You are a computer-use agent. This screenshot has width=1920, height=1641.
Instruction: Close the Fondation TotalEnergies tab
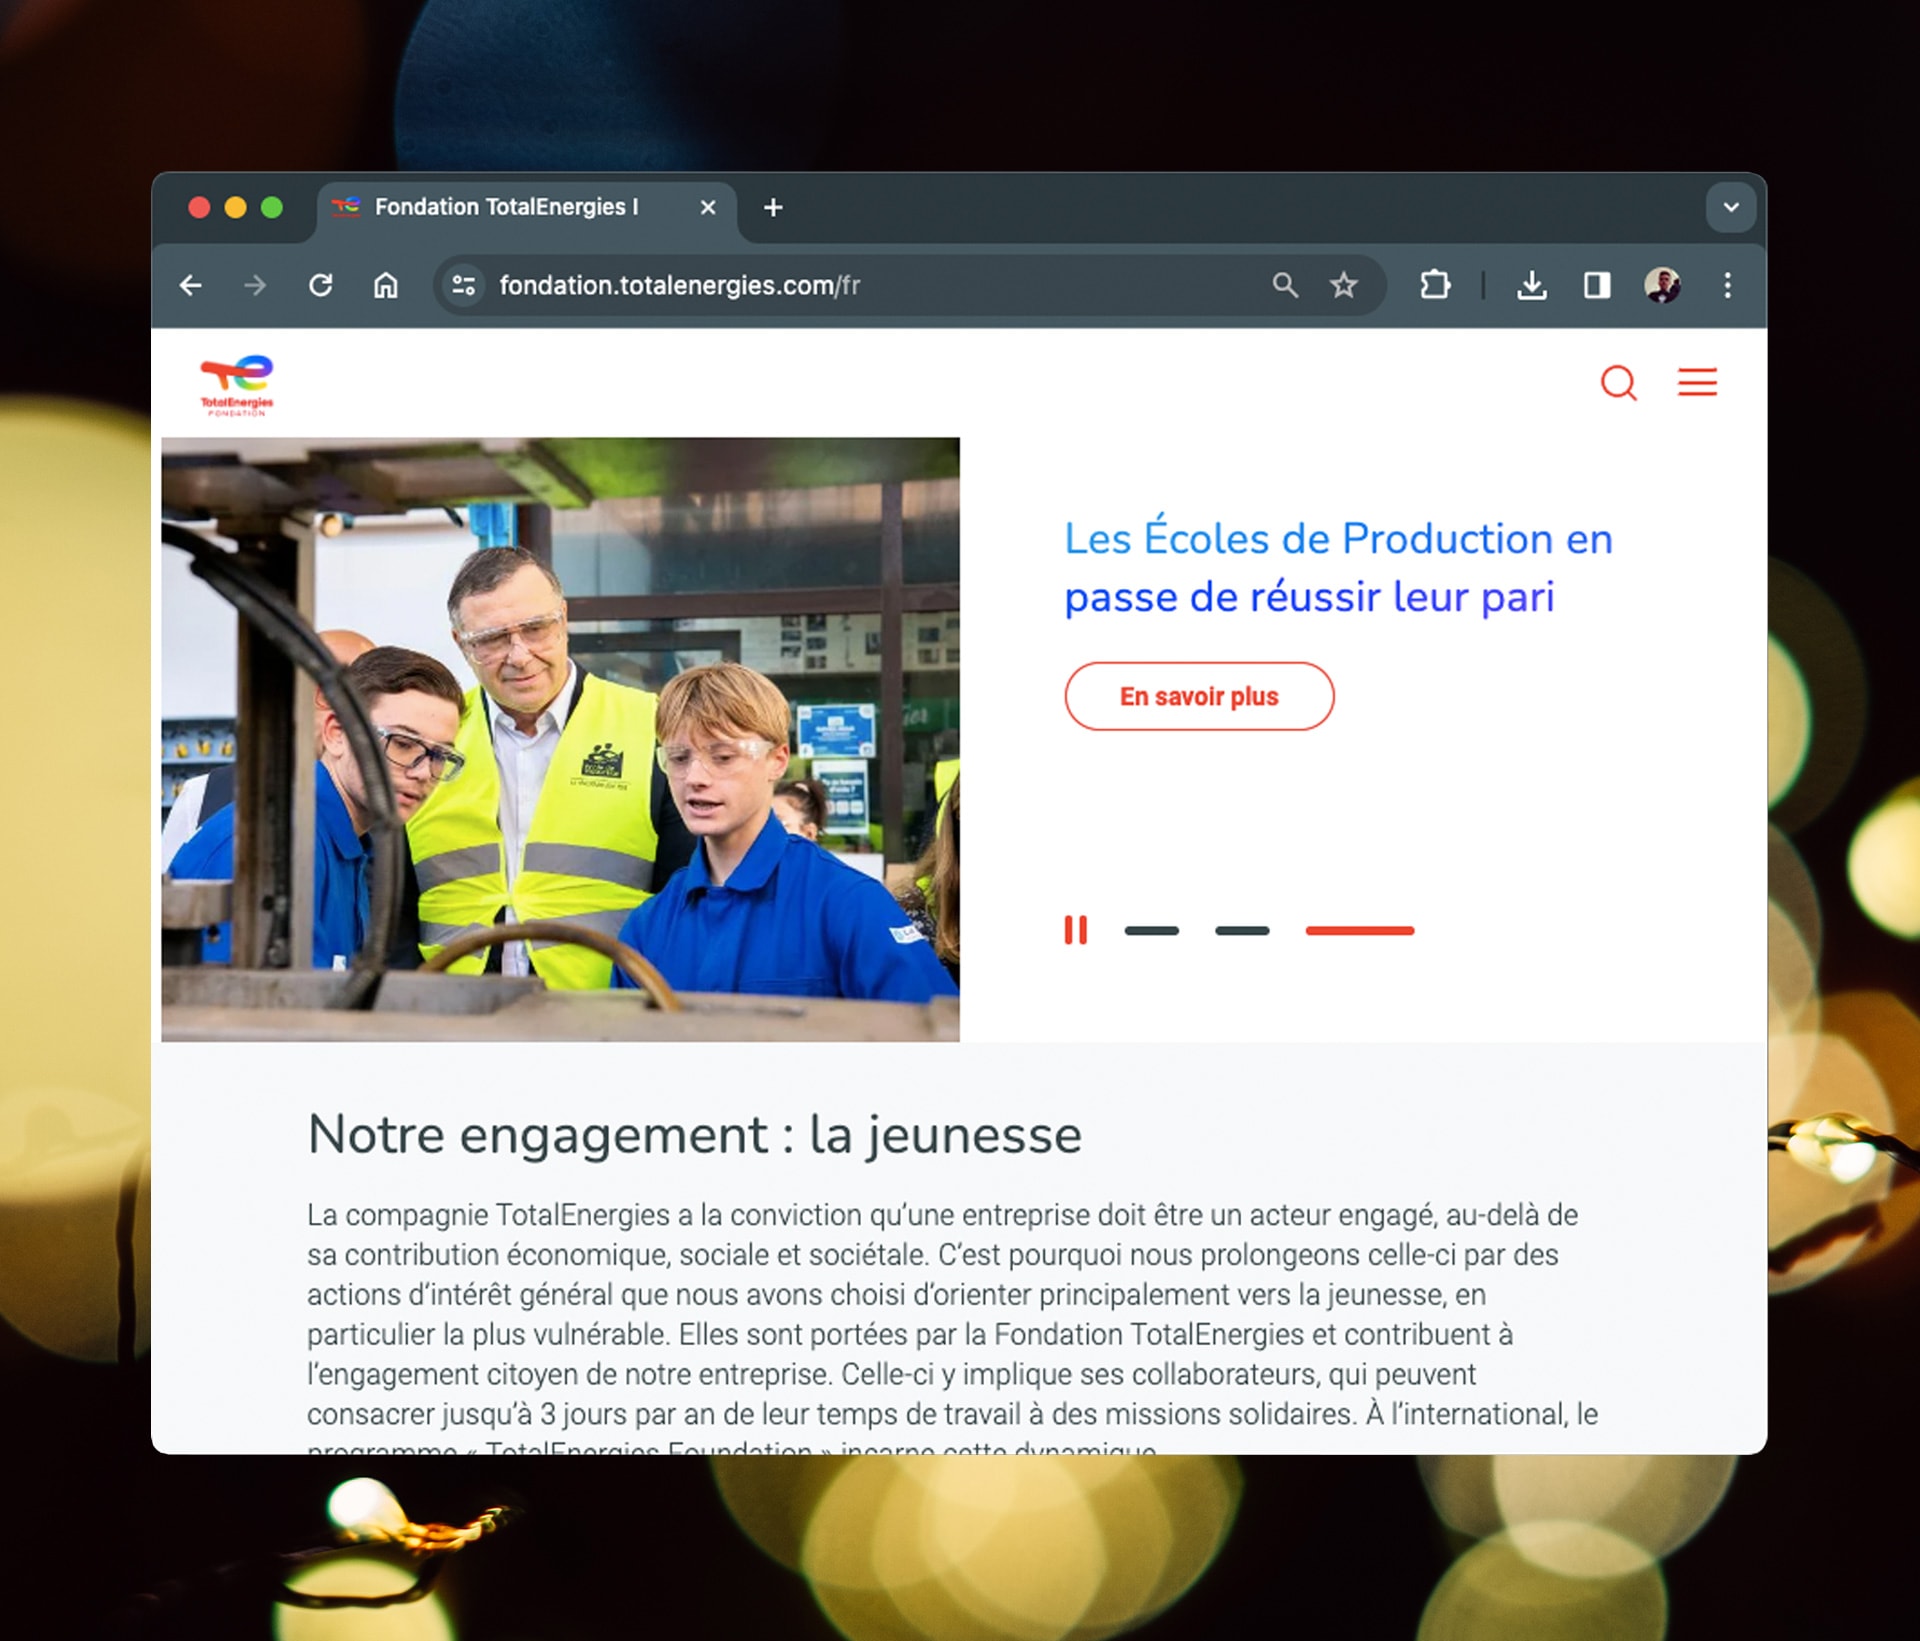tap(708, 208)
